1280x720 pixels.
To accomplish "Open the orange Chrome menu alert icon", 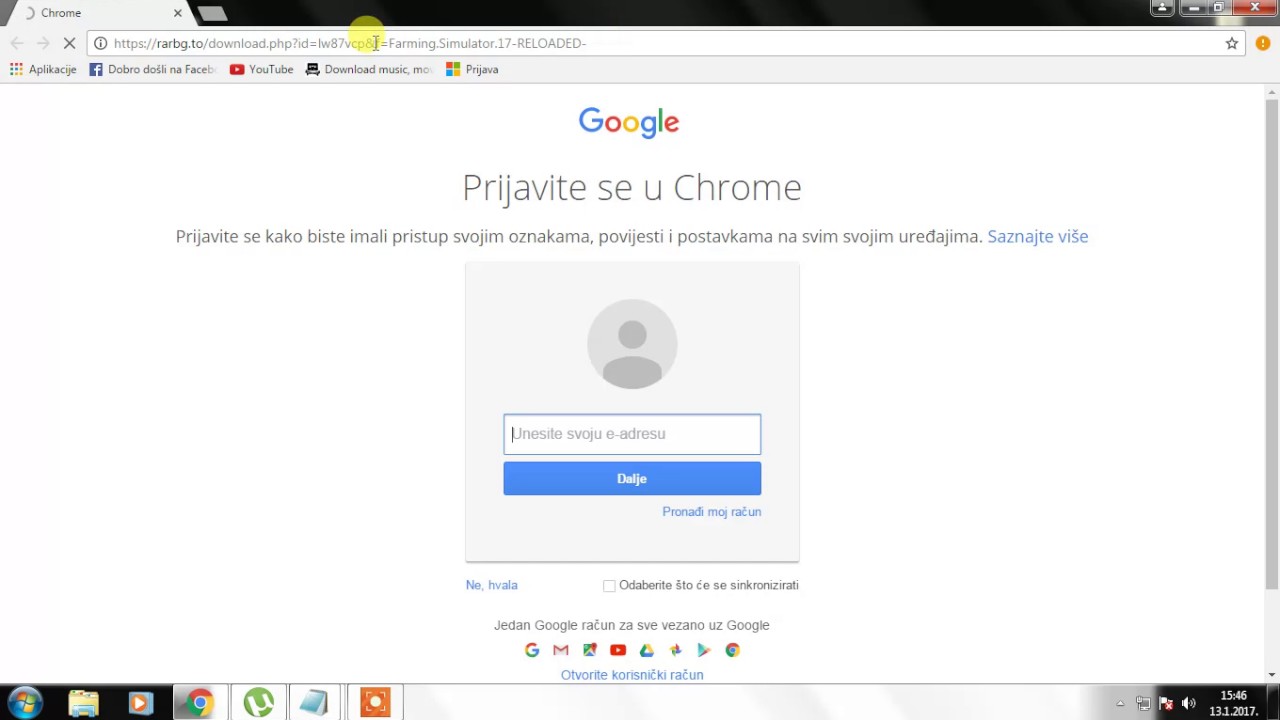I will 1262,43.
